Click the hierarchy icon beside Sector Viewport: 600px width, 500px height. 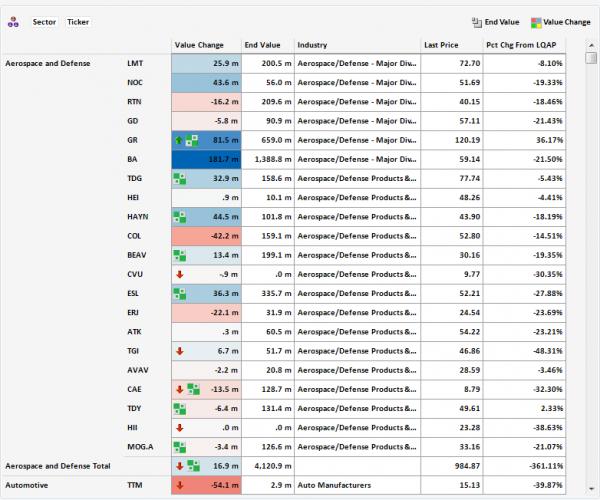coord(13,22)
